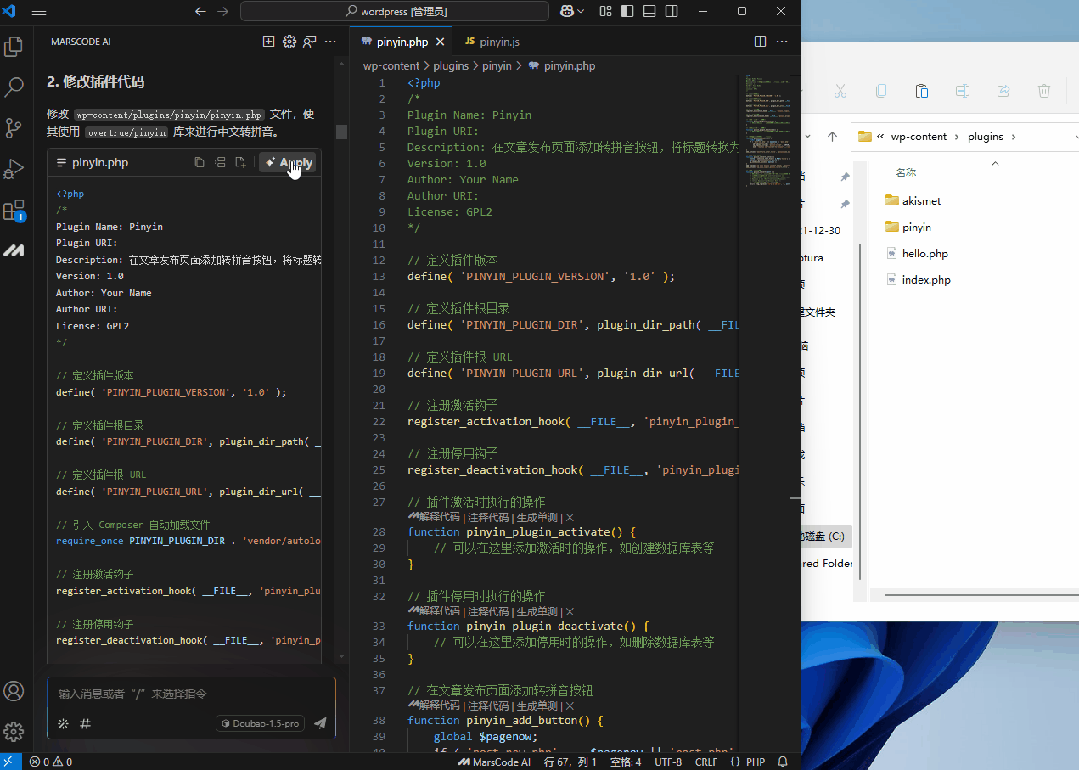
Task: Switch to the pinyin.php editor tab
Action: point(402,42)
